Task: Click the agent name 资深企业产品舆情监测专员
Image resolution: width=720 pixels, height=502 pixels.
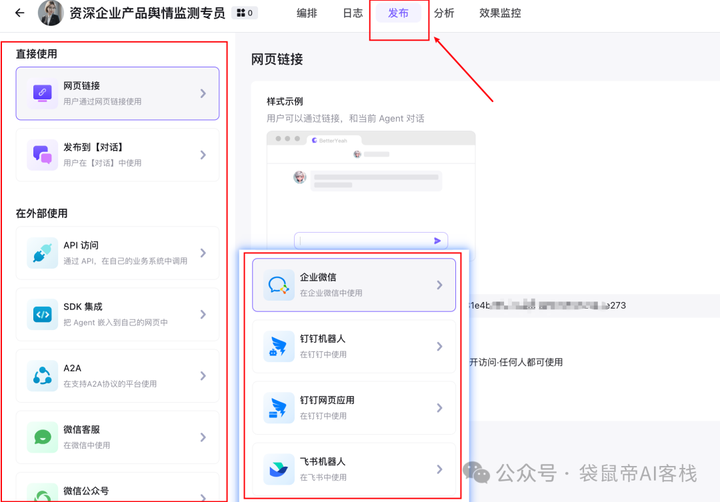Action: coord(147,13)
